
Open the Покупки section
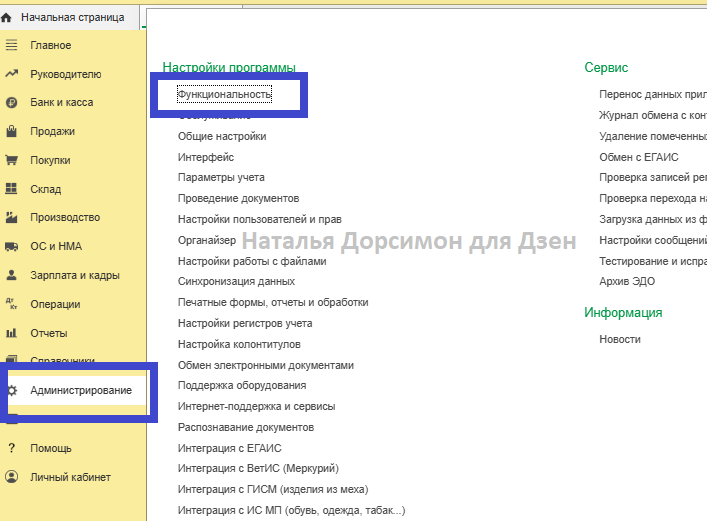tap(50, 161)
